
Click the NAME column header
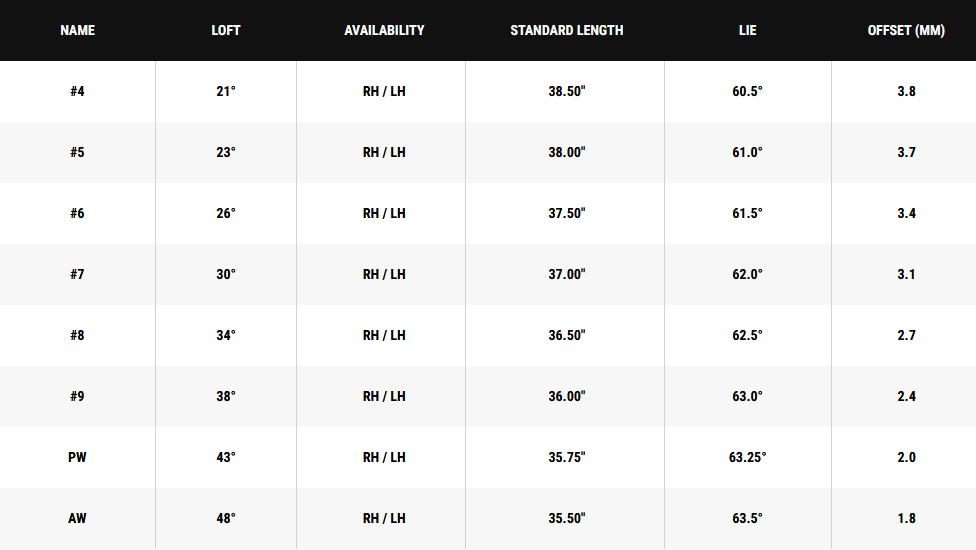click(x=77, y=31)
